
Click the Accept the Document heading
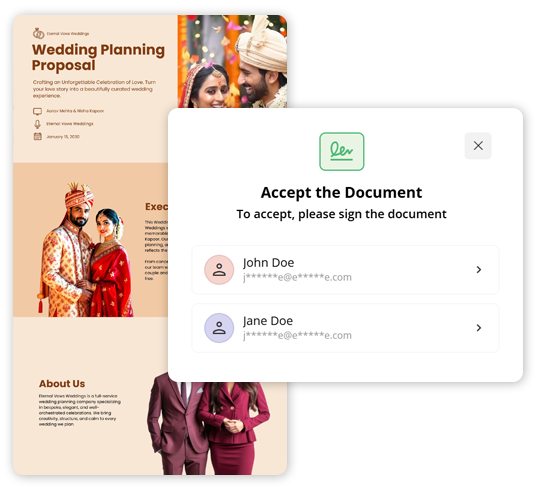341,193
